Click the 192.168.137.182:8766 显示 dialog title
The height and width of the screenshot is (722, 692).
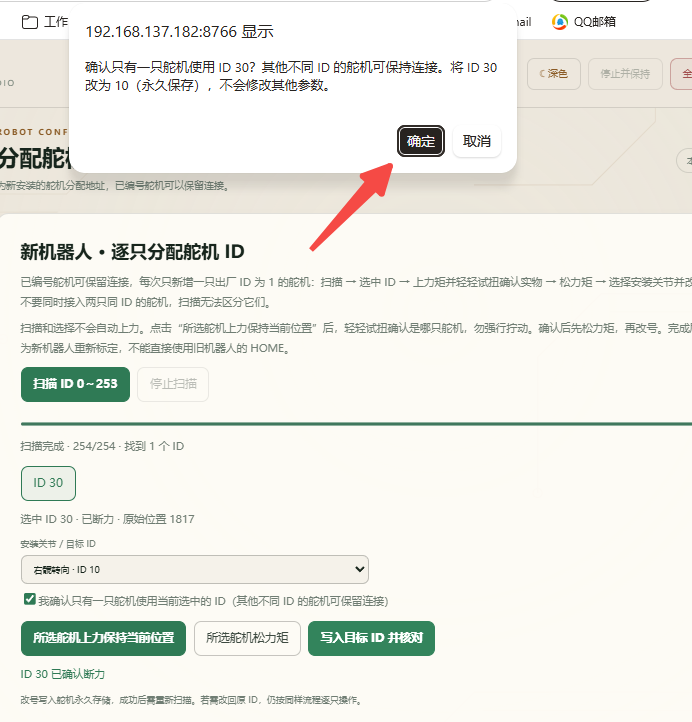coord(180,32)
